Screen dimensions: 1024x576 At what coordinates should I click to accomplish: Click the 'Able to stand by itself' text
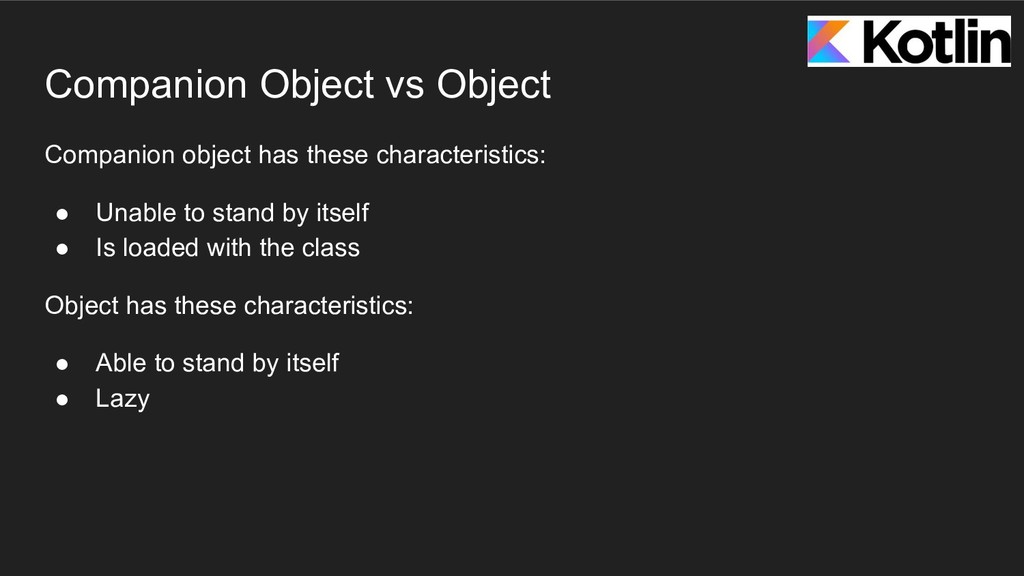(x=217, y=363)
